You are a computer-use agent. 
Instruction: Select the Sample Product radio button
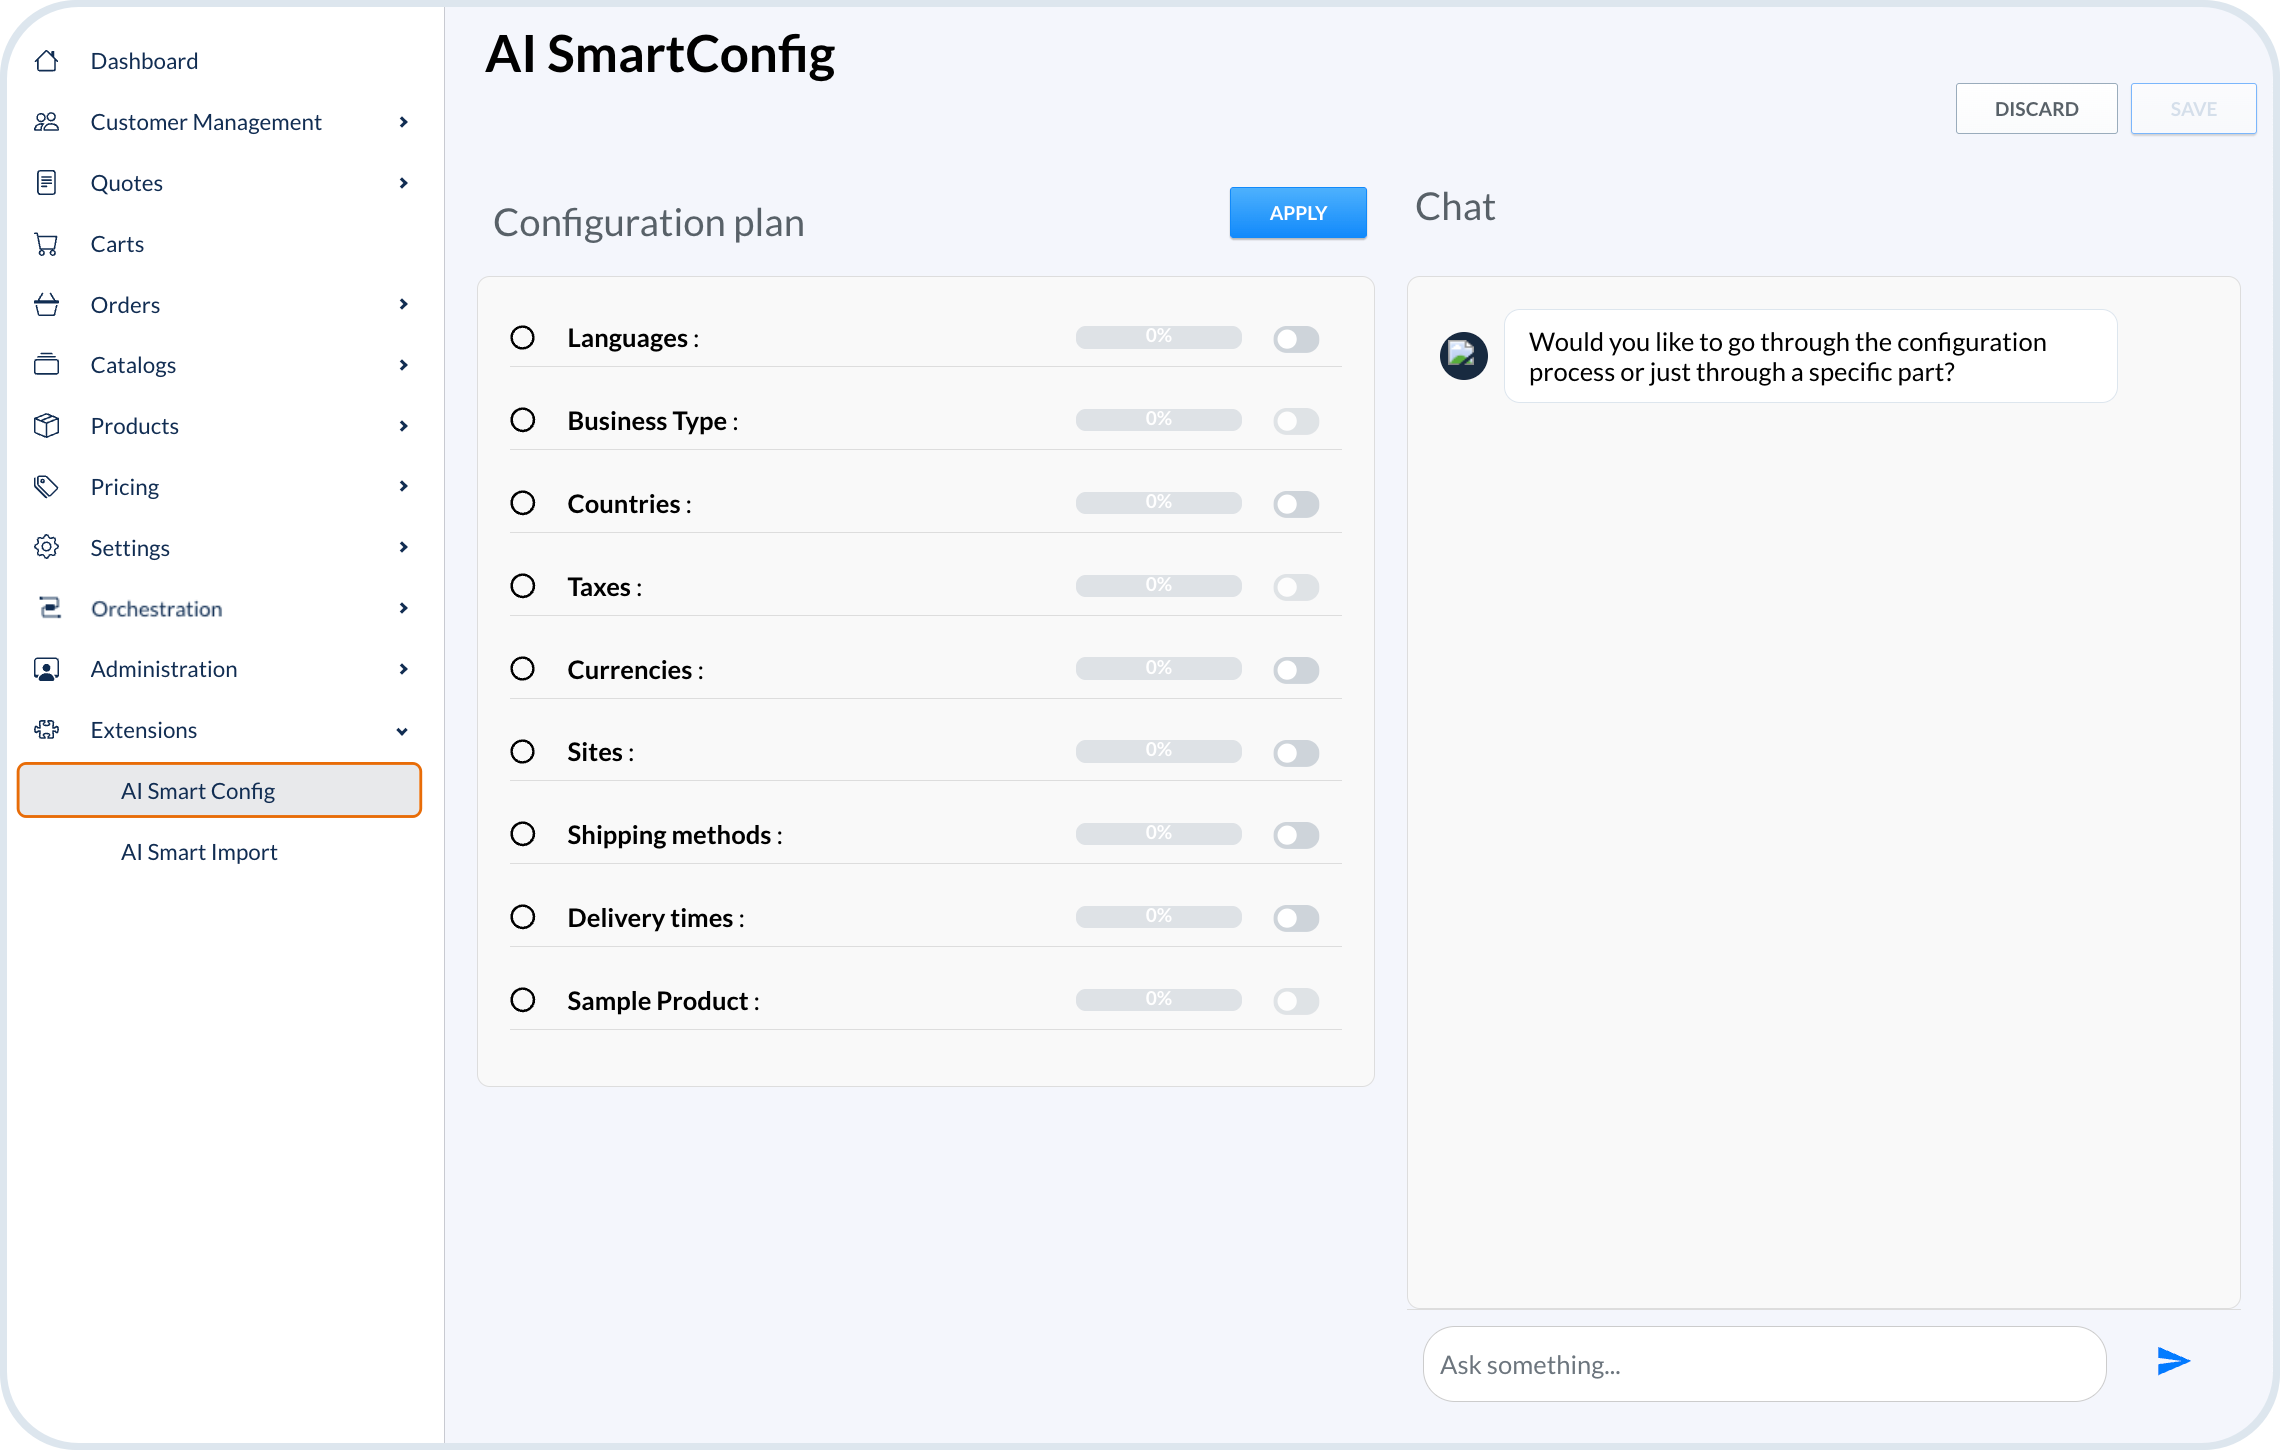(x=523, y=999)
